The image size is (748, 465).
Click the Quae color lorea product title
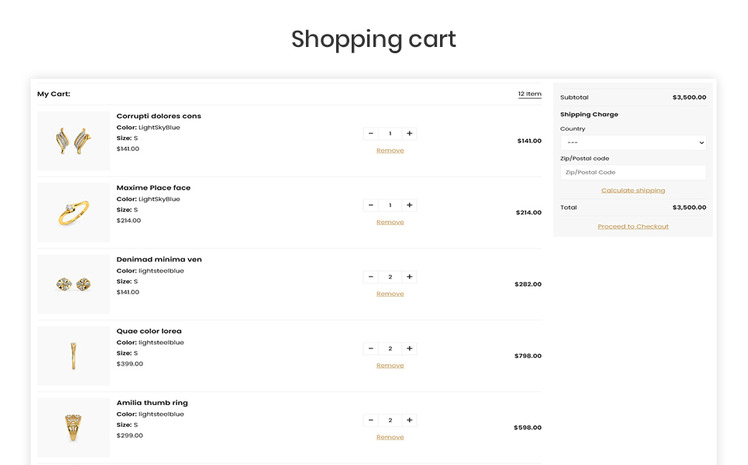pos(149,331)
